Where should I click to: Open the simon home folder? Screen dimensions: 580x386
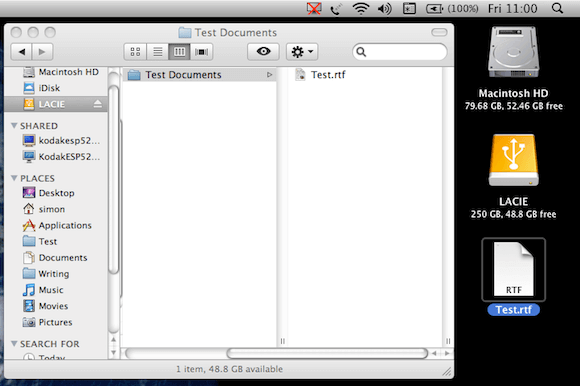(x=44, y=209)
